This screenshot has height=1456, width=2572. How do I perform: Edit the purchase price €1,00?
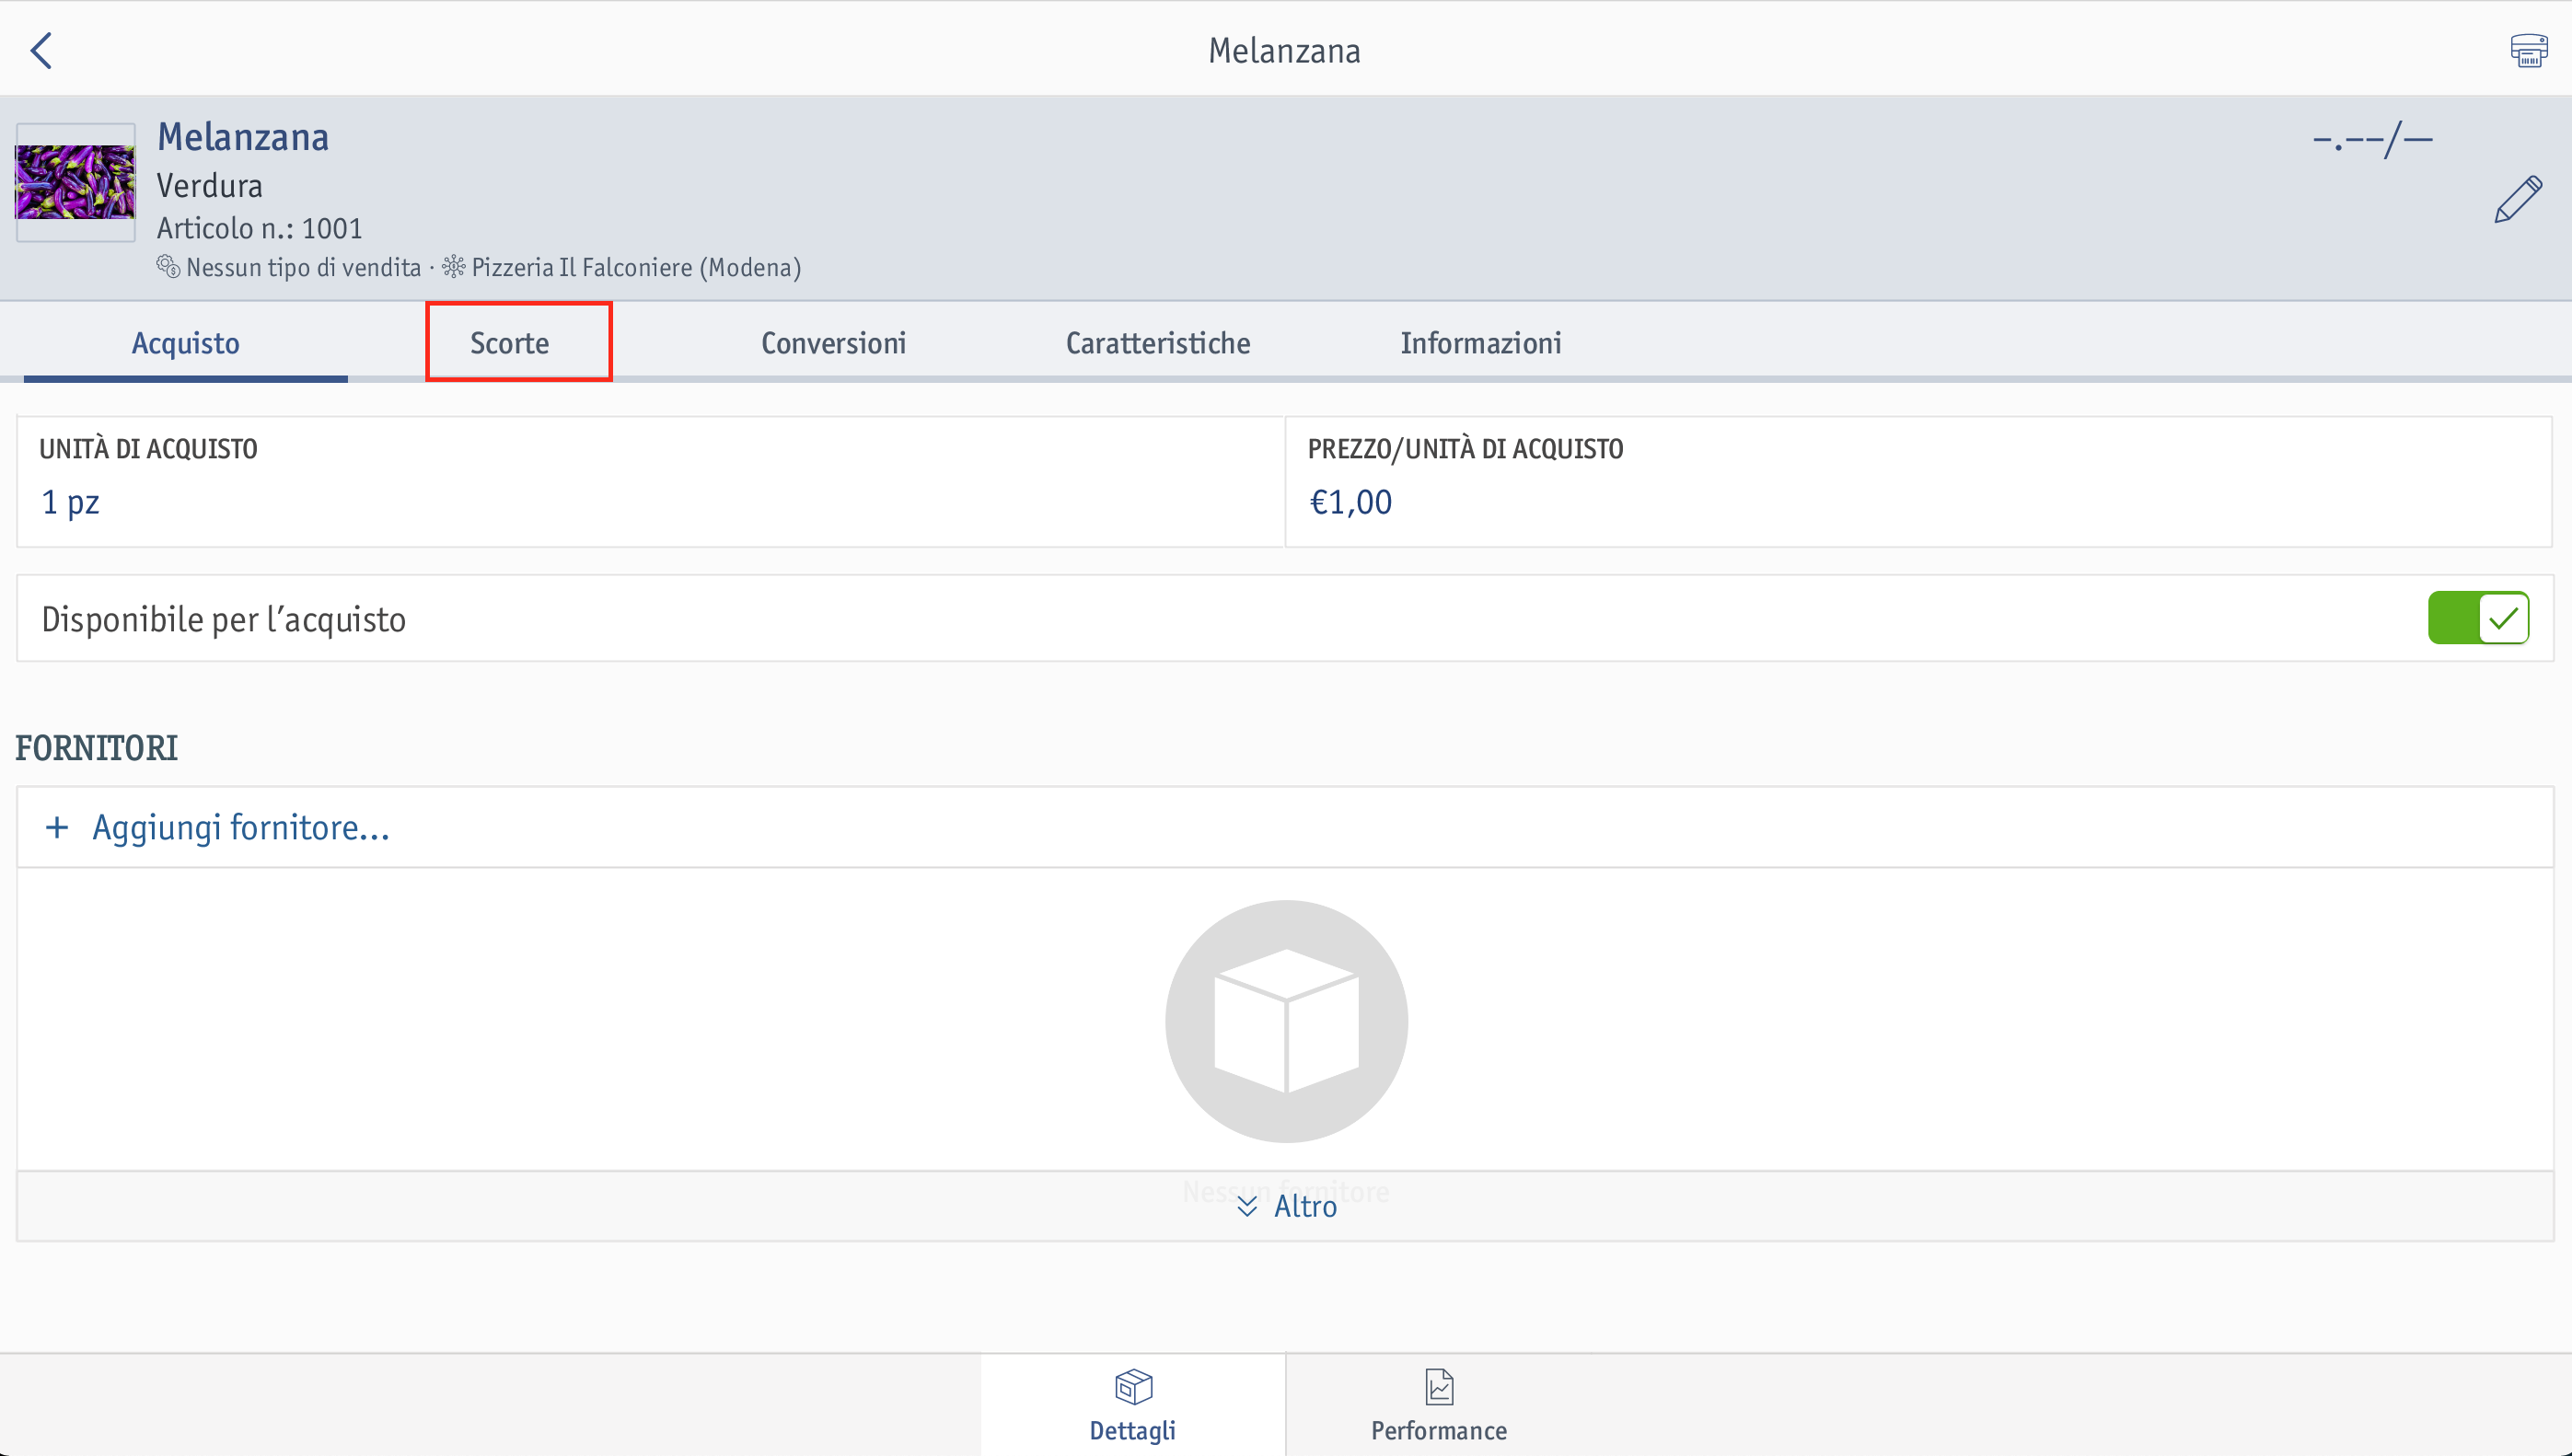click(1918, 482)
